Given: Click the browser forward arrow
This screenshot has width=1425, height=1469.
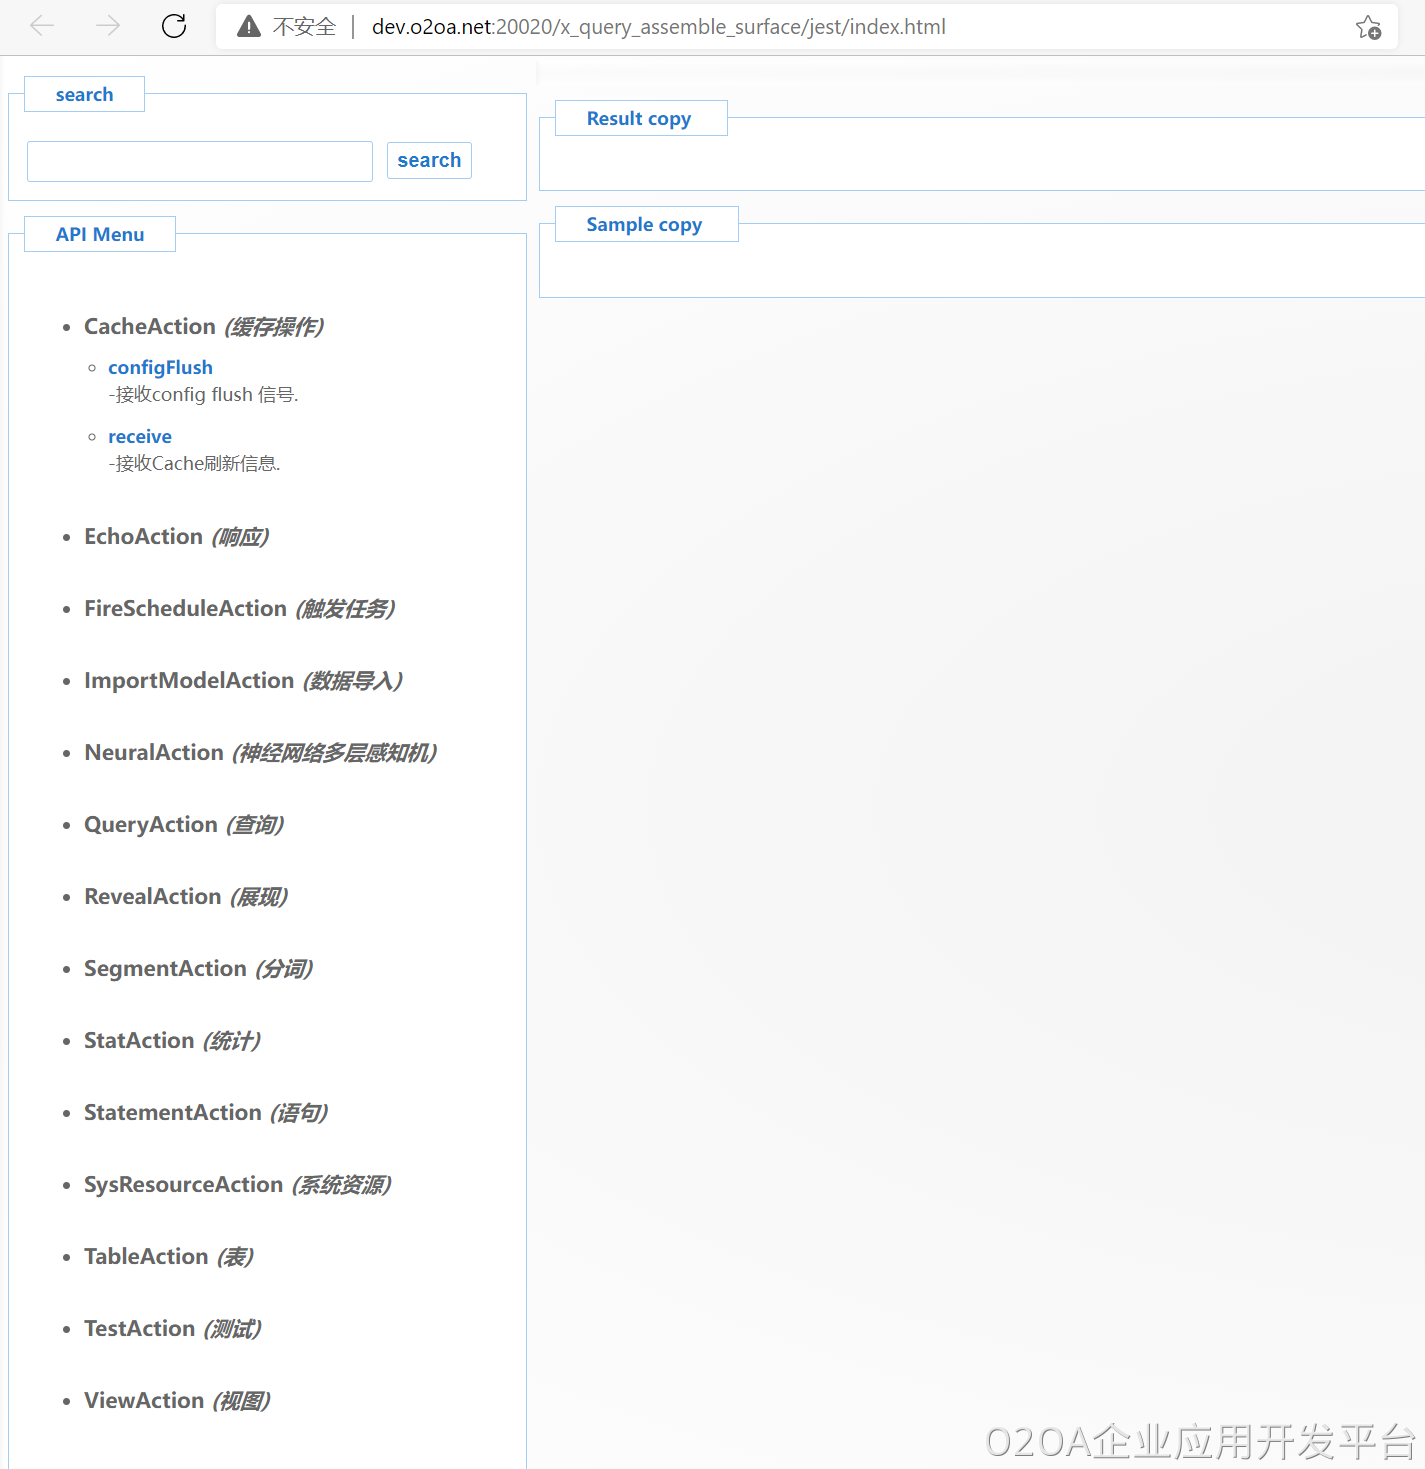Looking at the screenshot, I should [x=108, y=26].
